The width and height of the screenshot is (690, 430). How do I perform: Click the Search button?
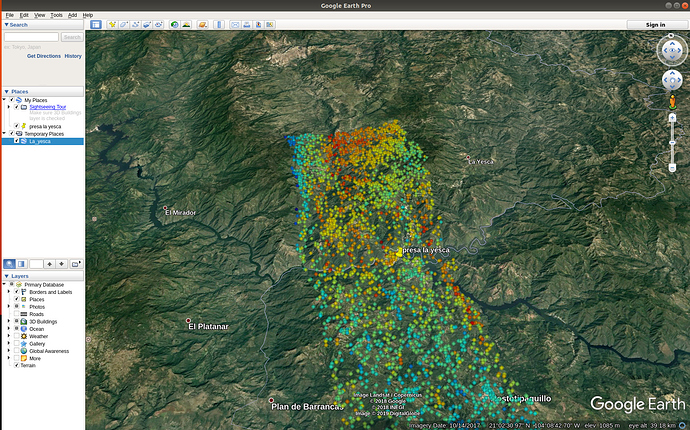[x=72, y=37]
